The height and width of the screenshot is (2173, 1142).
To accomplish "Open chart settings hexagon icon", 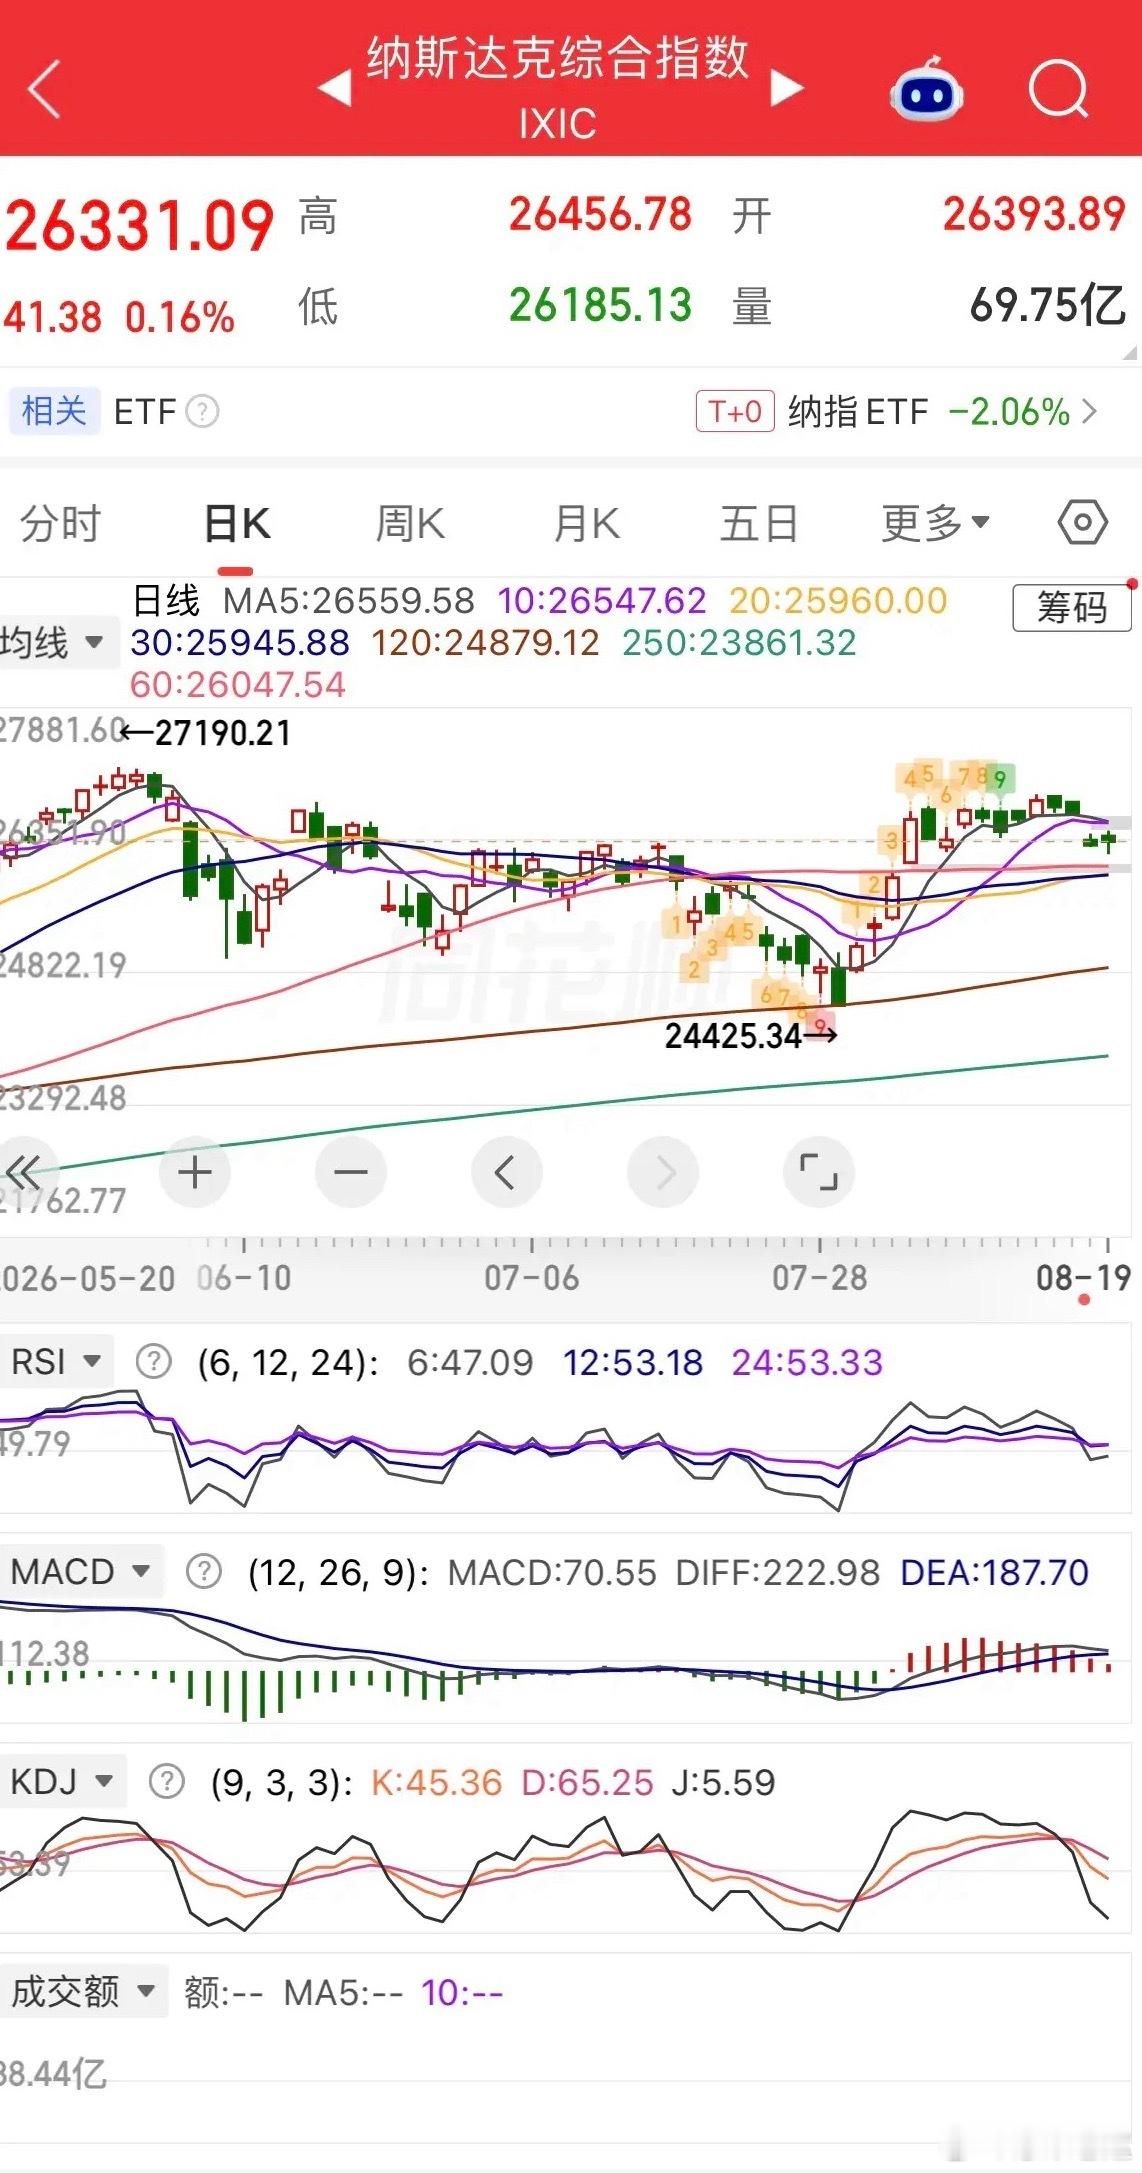I will (1083, 522).
